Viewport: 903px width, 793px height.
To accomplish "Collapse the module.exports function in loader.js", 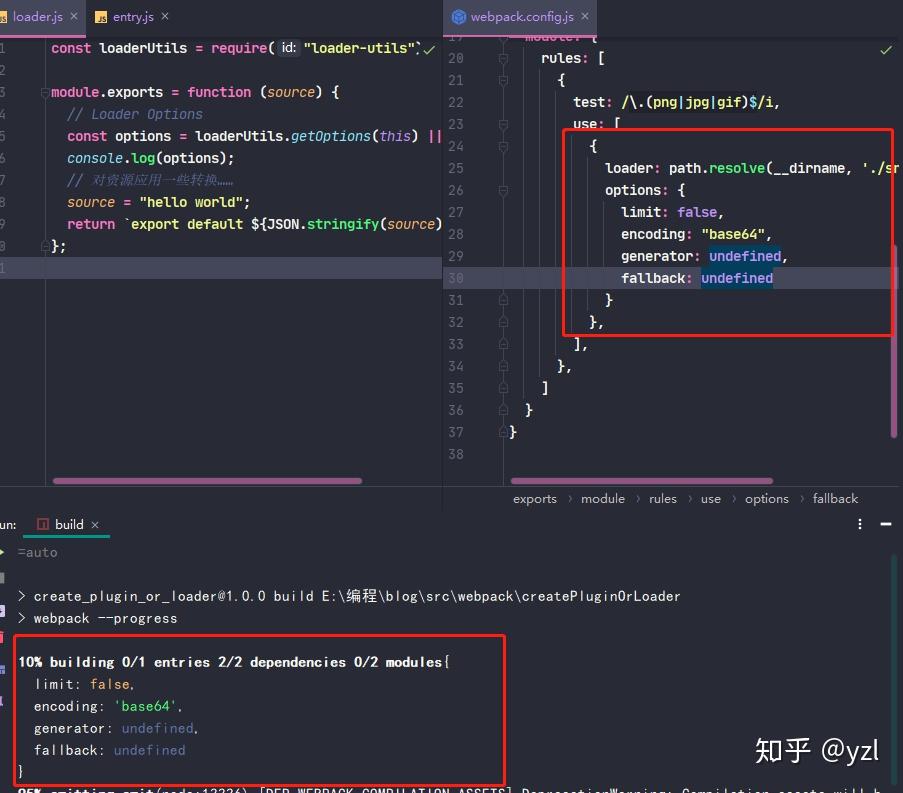I will (45, 92).
